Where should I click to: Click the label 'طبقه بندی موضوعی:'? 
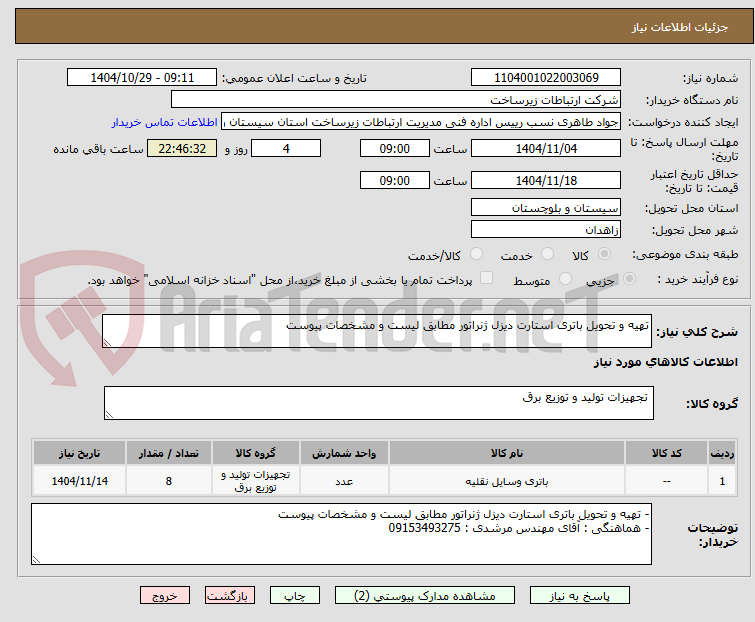point(685,254)
